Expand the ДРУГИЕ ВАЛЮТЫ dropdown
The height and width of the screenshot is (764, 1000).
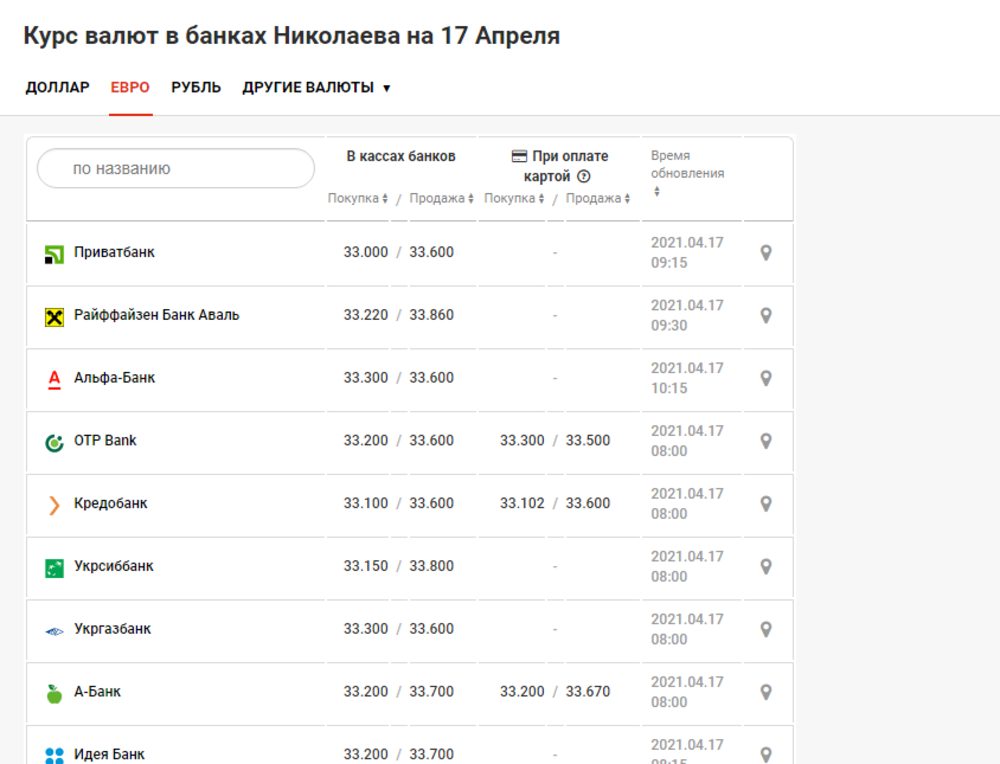tap(316, 87)
